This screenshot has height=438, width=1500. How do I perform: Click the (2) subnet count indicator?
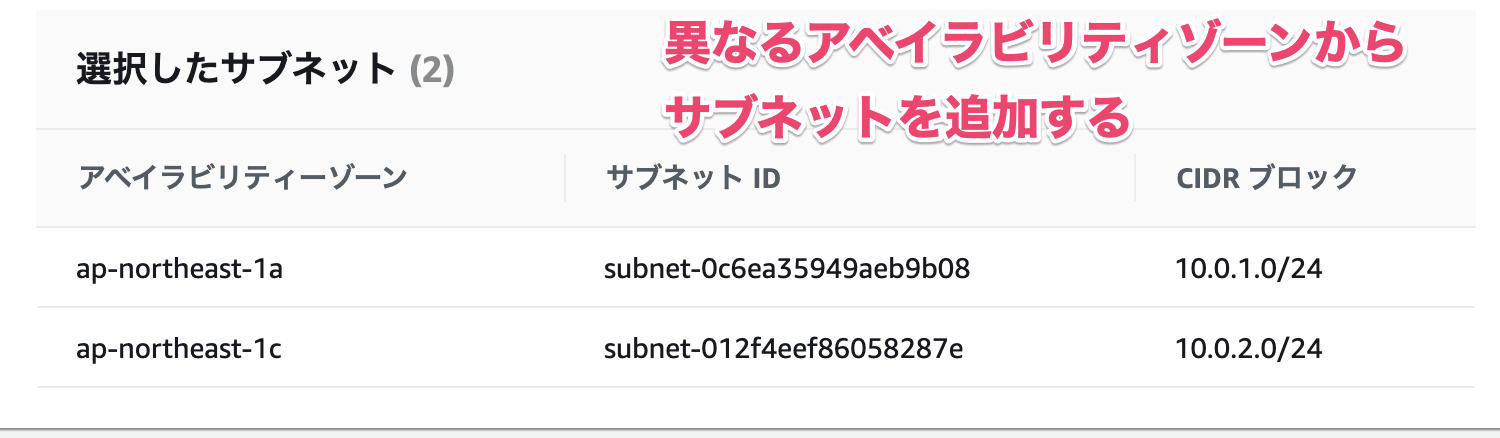(432, 70)
